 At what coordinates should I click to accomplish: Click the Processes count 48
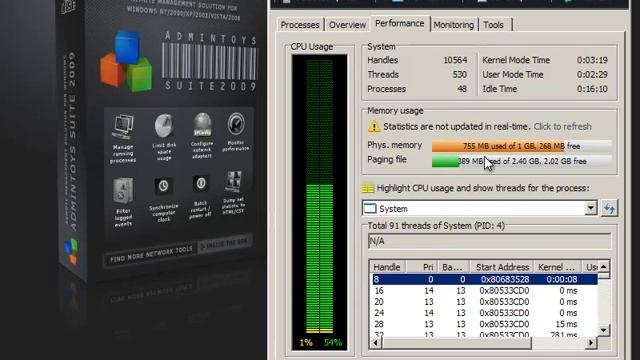click(x=462, y=89)
